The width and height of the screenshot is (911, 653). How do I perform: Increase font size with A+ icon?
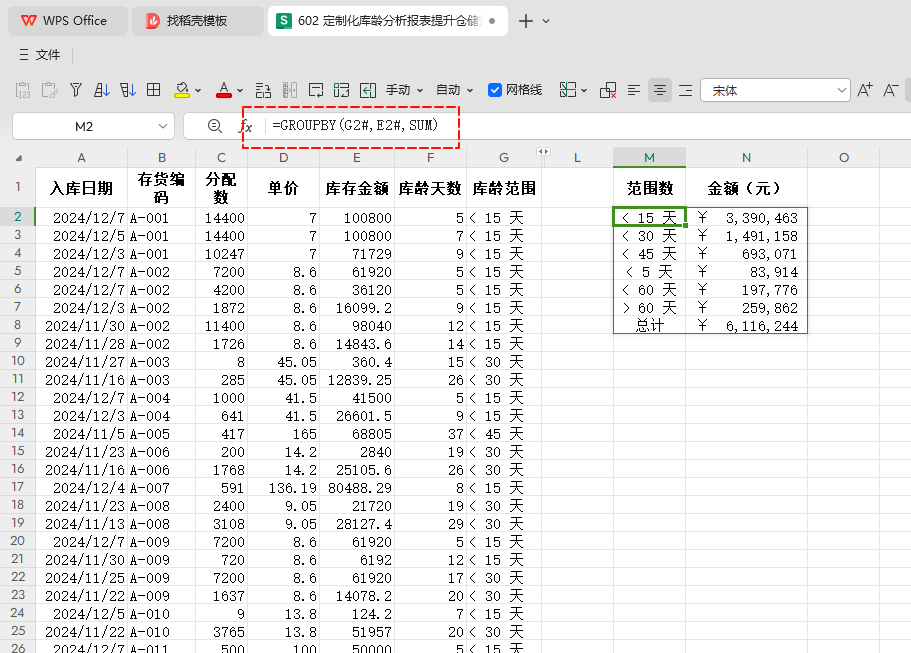click(865, 90)
